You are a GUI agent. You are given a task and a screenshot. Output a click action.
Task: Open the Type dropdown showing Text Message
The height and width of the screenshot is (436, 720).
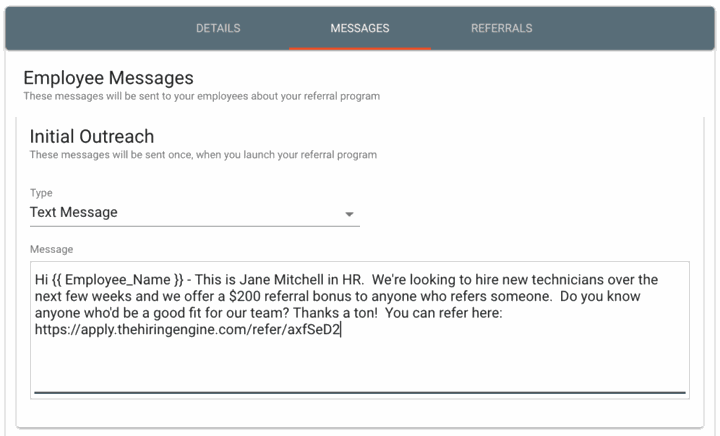(195, 212)
